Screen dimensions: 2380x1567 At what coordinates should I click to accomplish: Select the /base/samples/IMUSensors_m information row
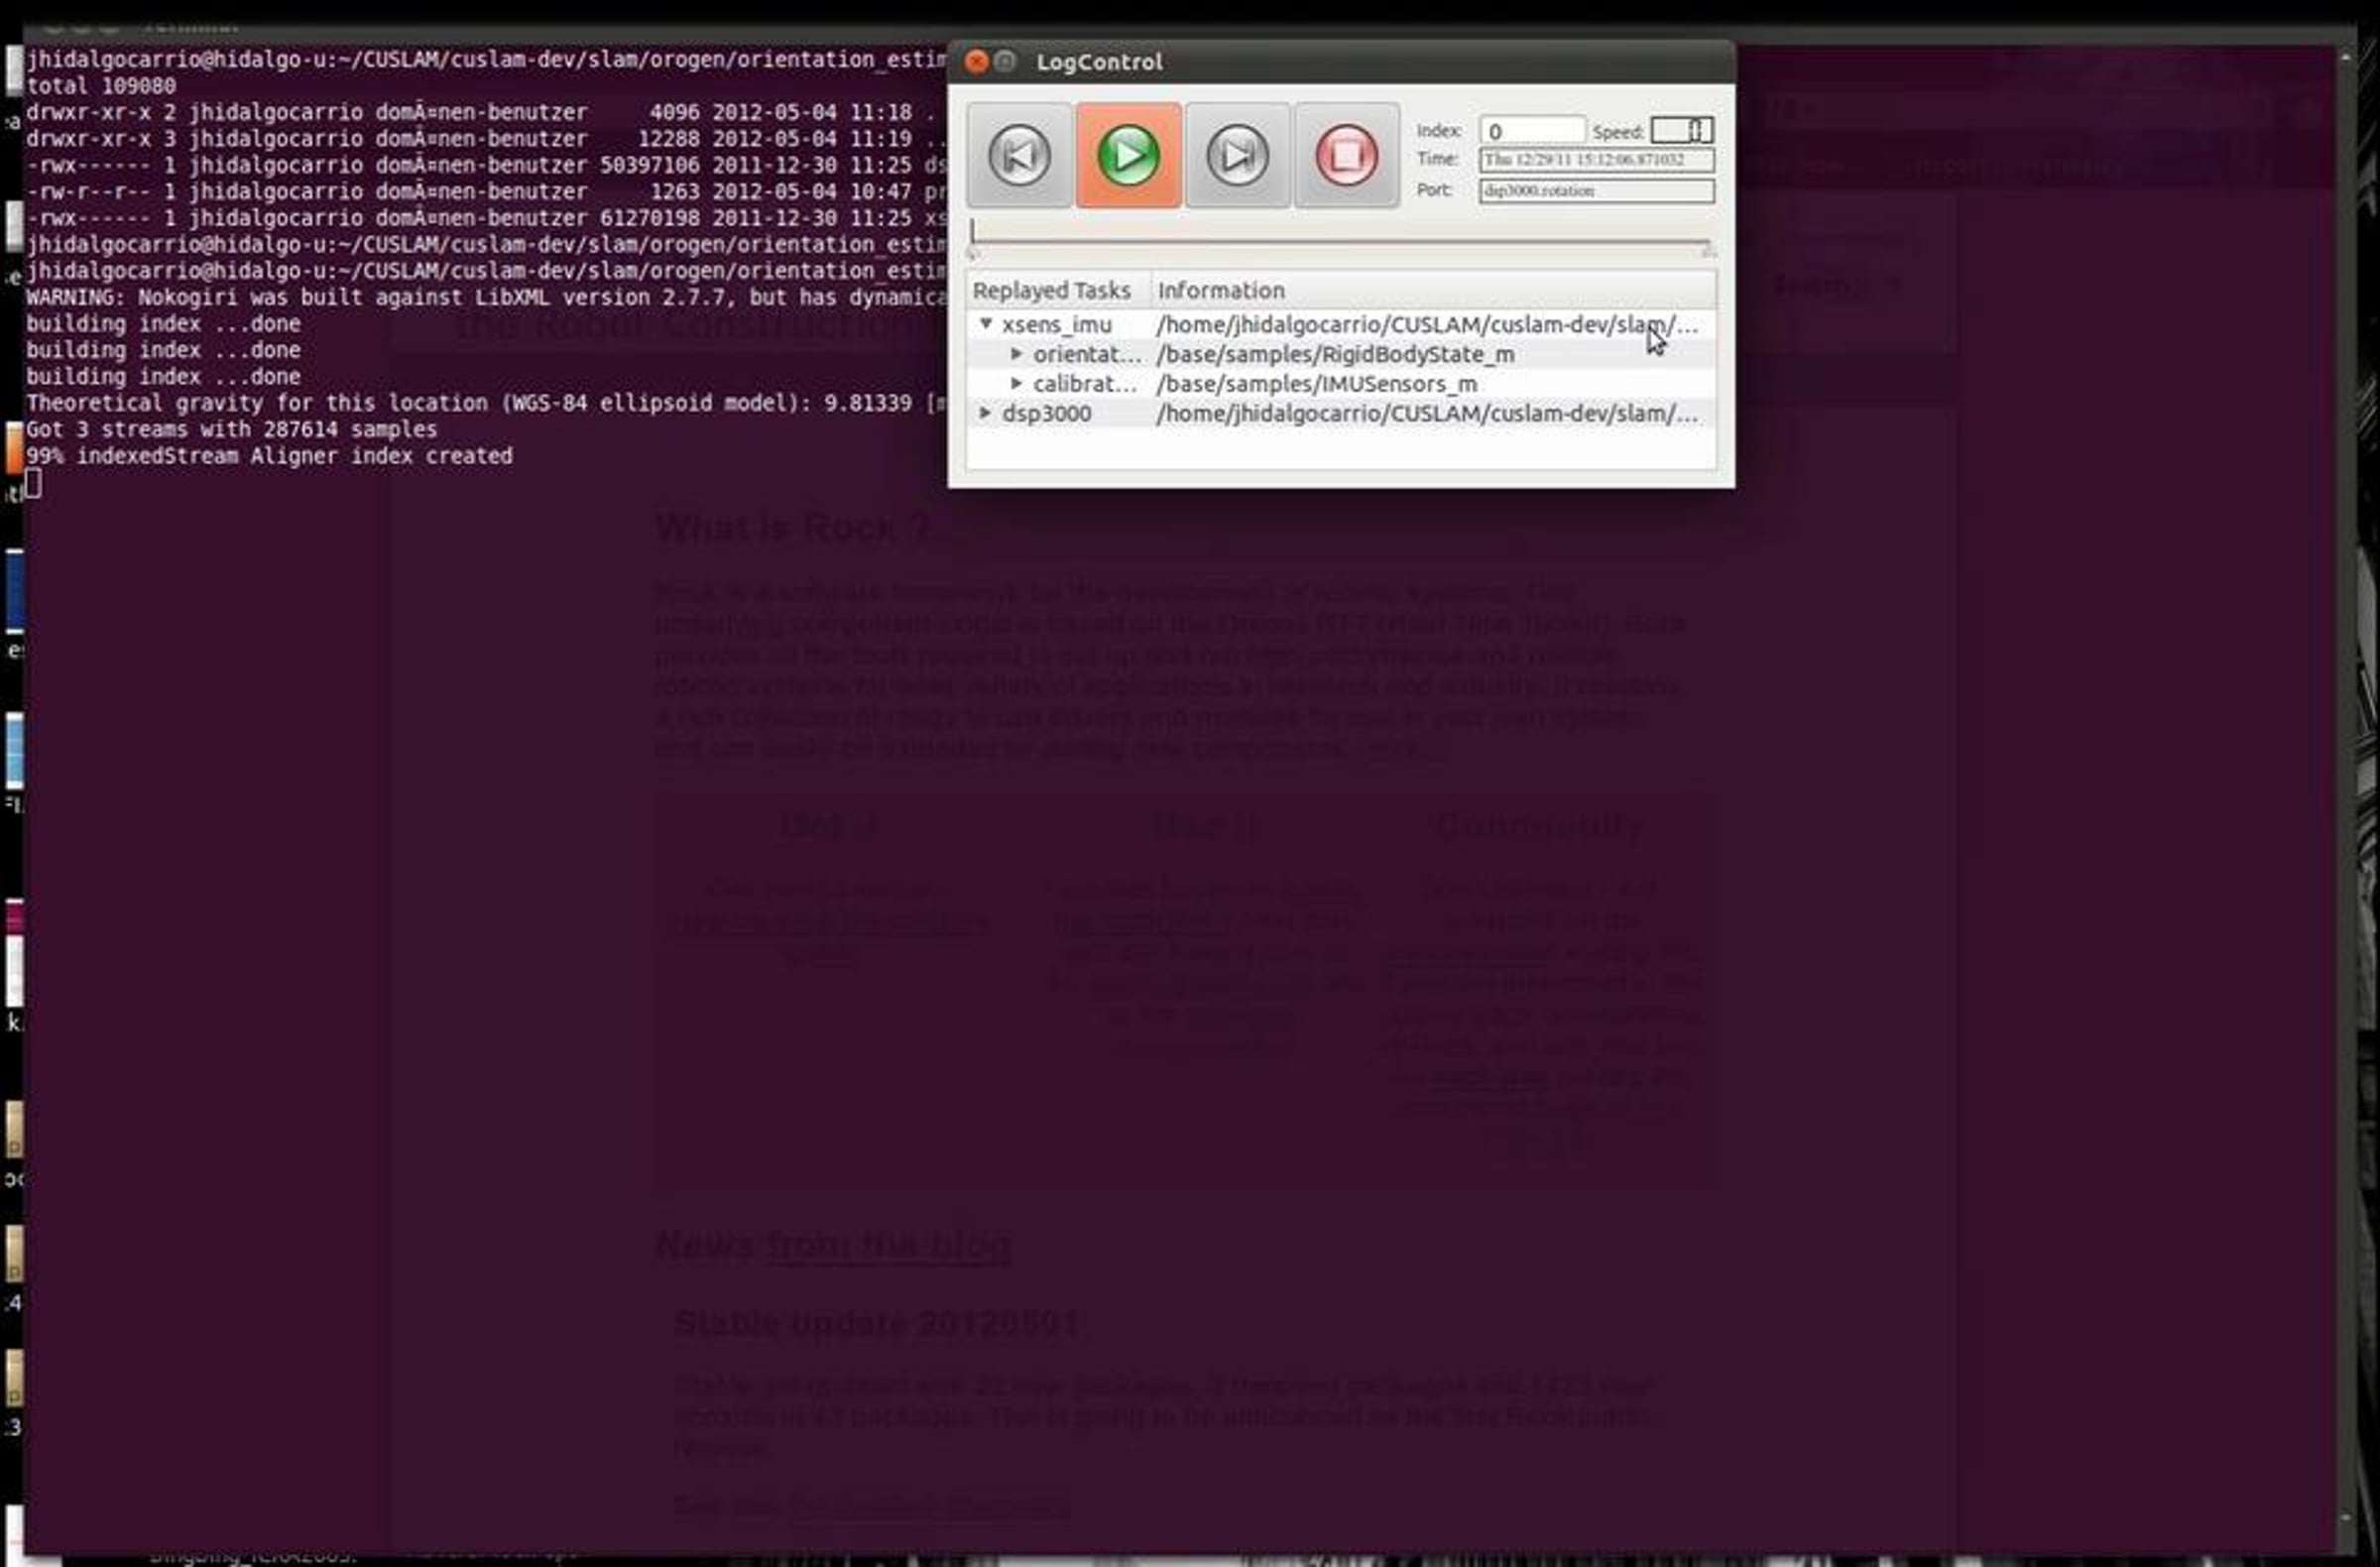click(x=1316, y=384)
